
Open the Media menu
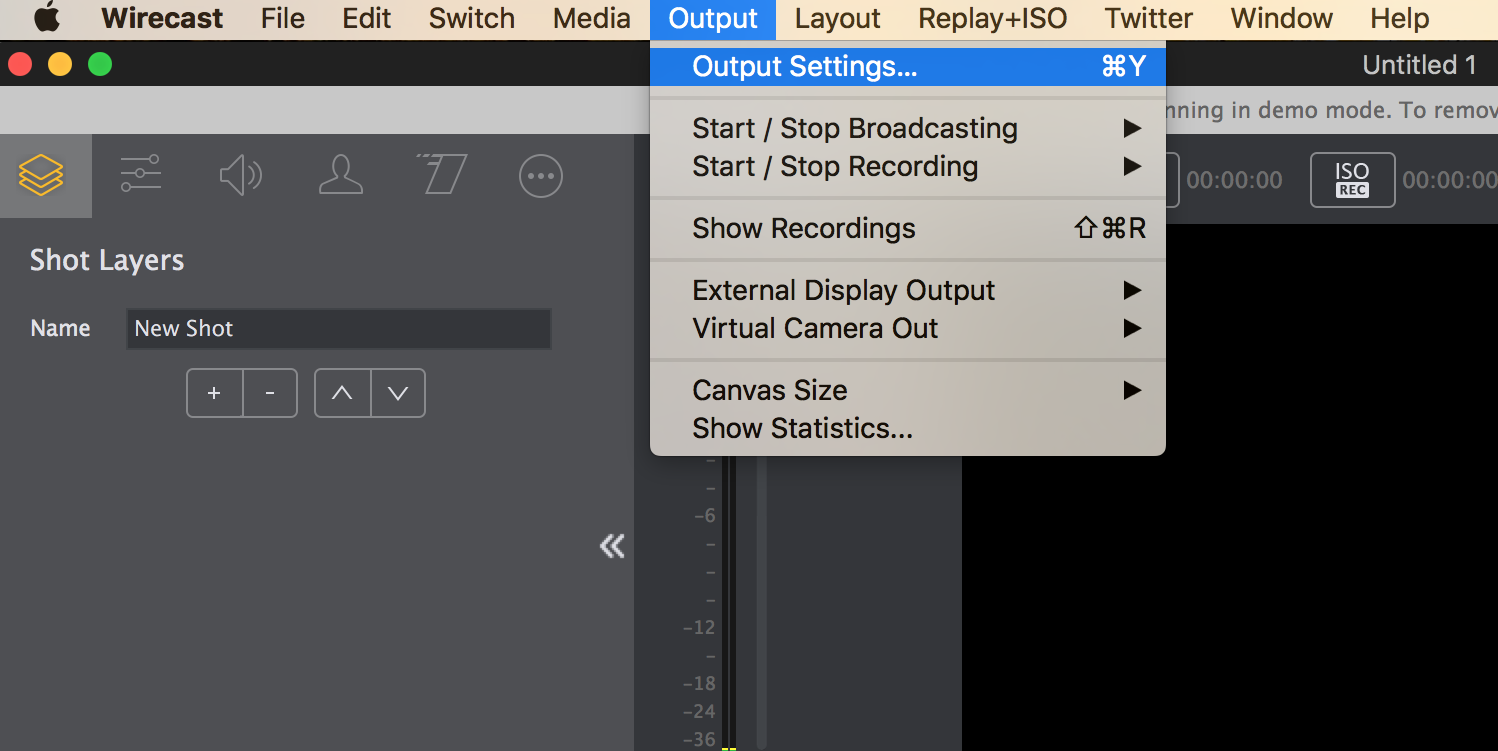pyautogui.click(x=592, y=18)
